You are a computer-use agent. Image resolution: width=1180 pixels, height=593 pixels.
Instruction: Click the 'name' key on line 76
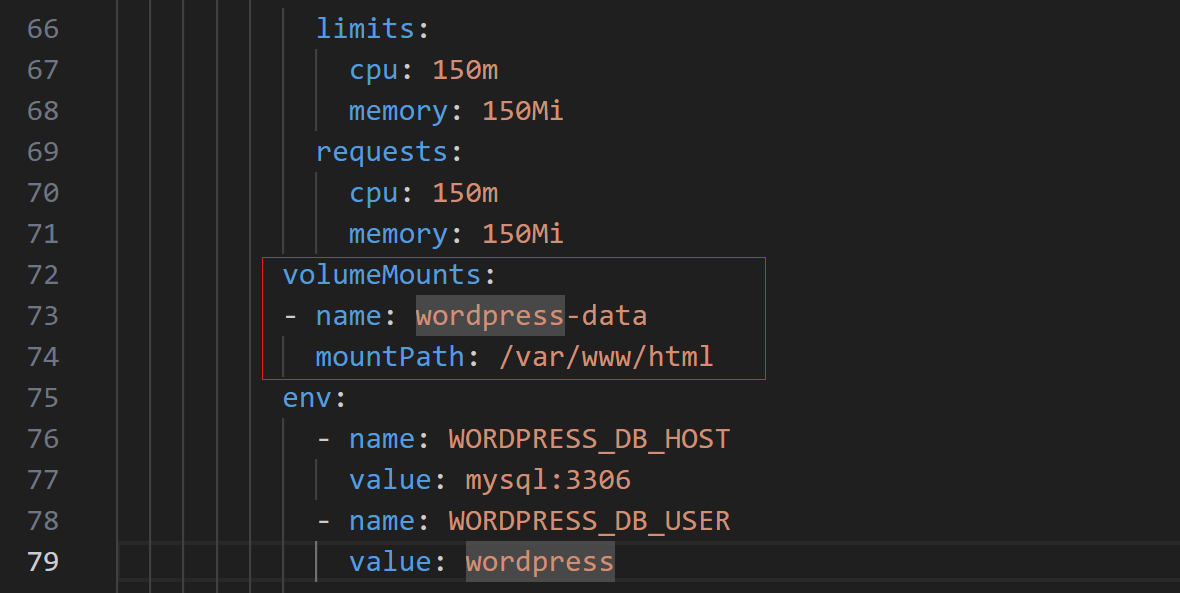382,439
